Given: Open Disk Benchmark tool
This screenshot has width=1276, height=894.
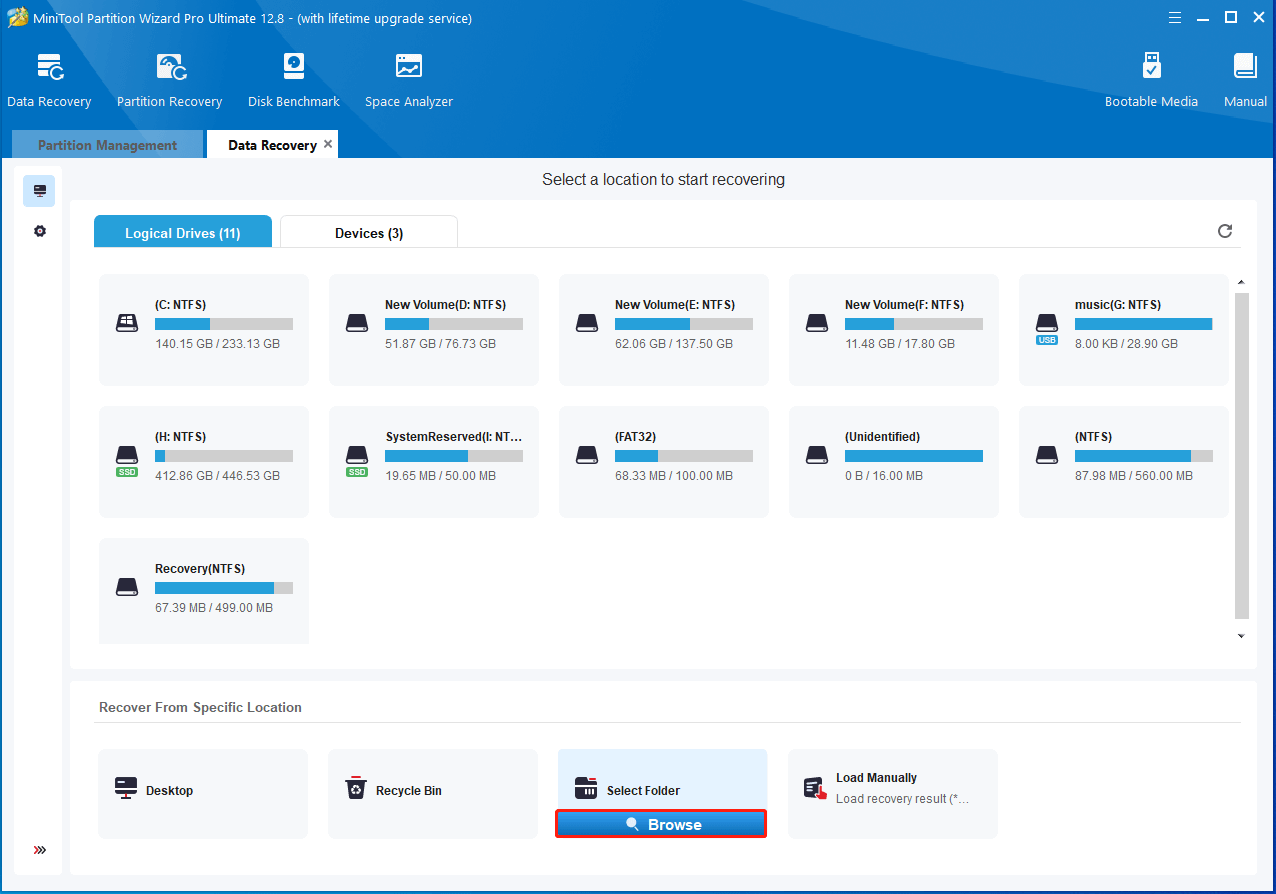Looking at the screenshot, I should click(x=294, y=81).
